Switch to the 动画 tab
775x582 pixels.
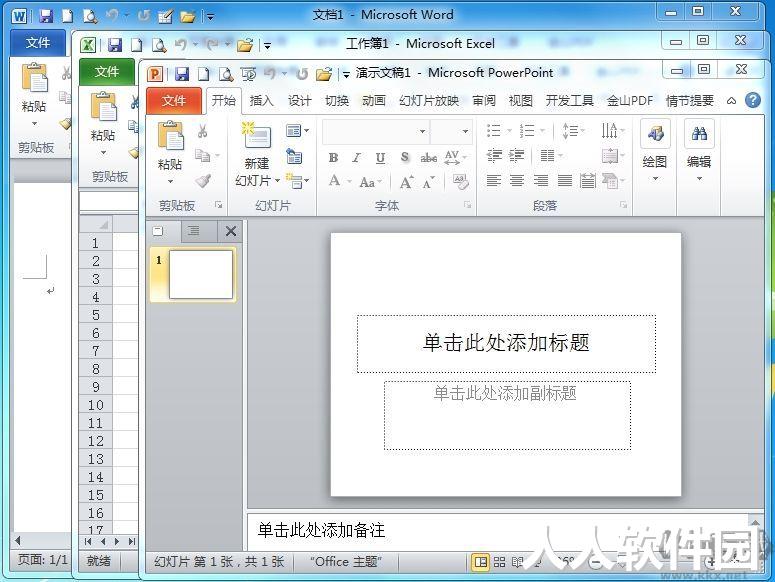pos(374,101)
